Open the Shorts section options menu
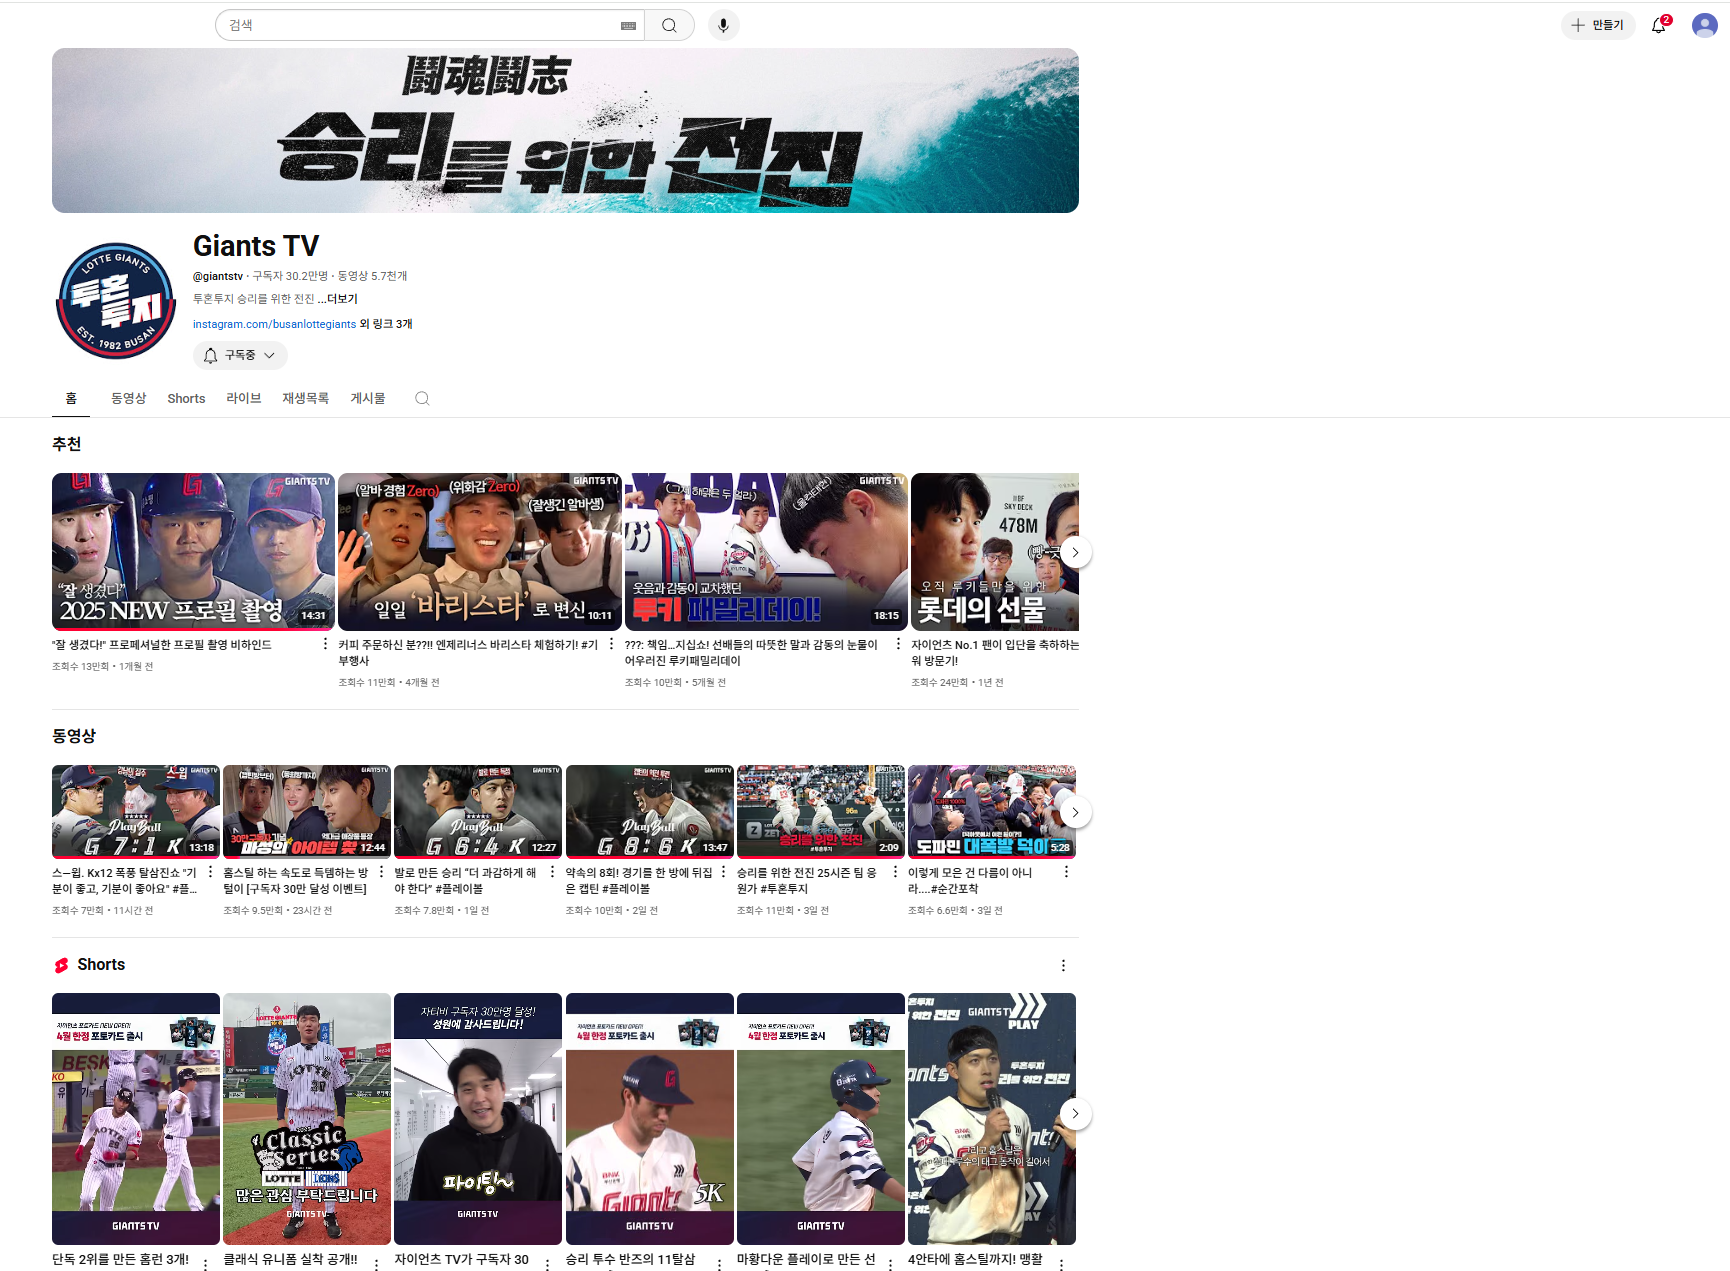Viewport: 1730px width, 1271px height. point(1063,965)
